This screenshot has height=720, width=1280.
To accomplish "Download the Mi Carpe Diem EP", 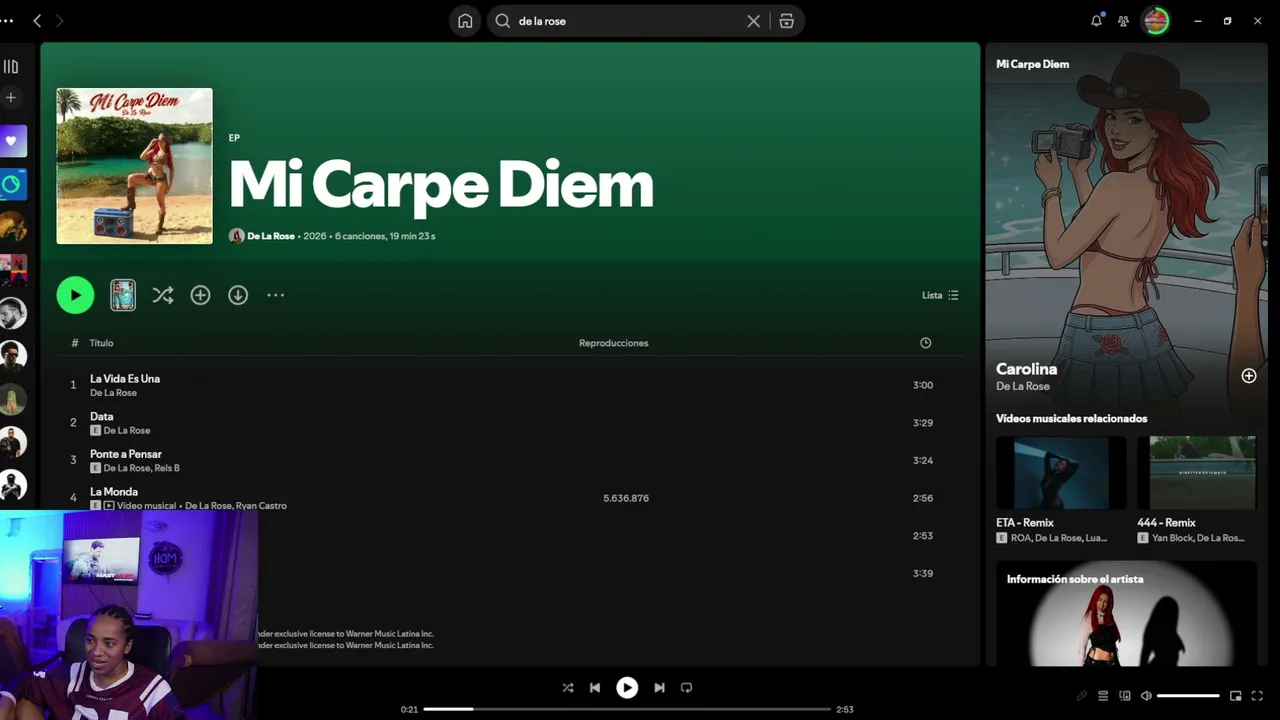I will point(238,295).
